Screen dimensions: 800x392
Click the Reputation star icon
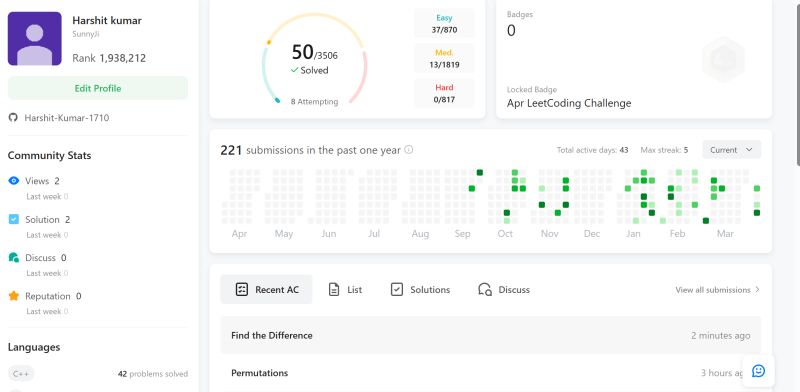click(x=14, y=296)
